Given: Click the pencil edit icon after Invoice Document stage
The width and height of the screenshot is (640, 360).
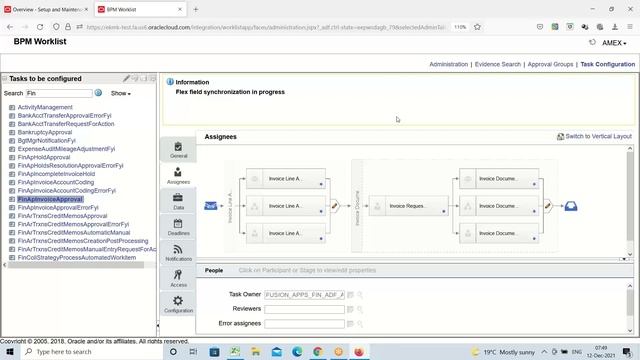Looking at the screenshot, I should [548, 206].
